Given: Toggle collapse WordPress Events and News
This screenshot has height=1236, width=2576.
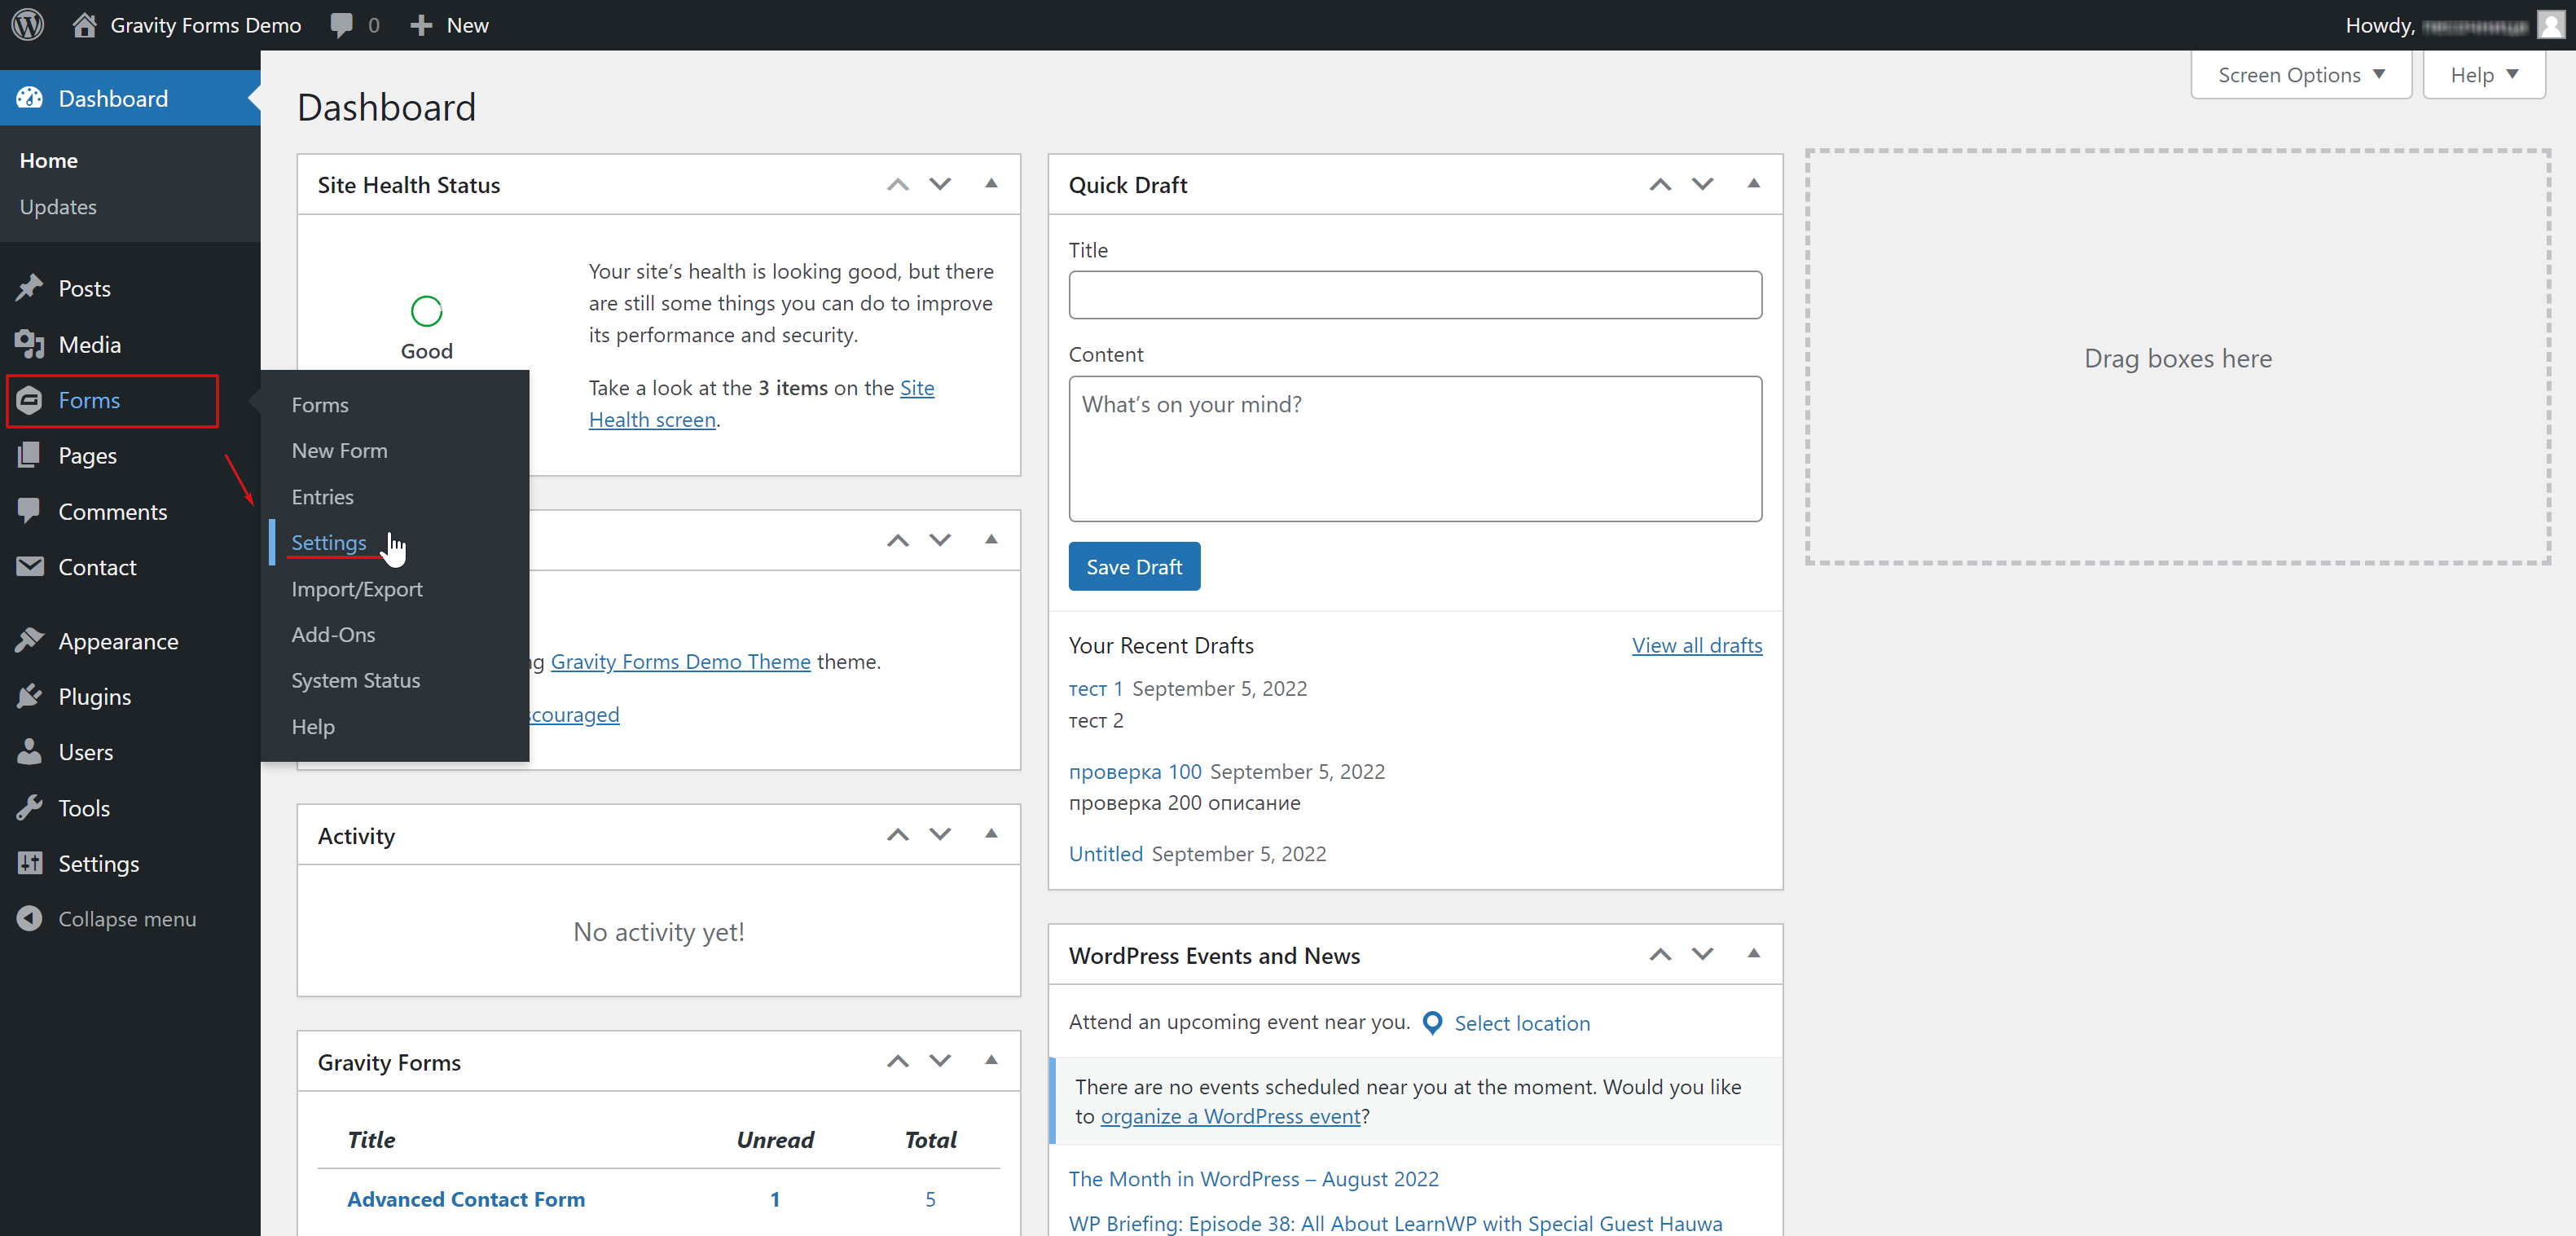Looking at the screenshot, I should 1755,955.
